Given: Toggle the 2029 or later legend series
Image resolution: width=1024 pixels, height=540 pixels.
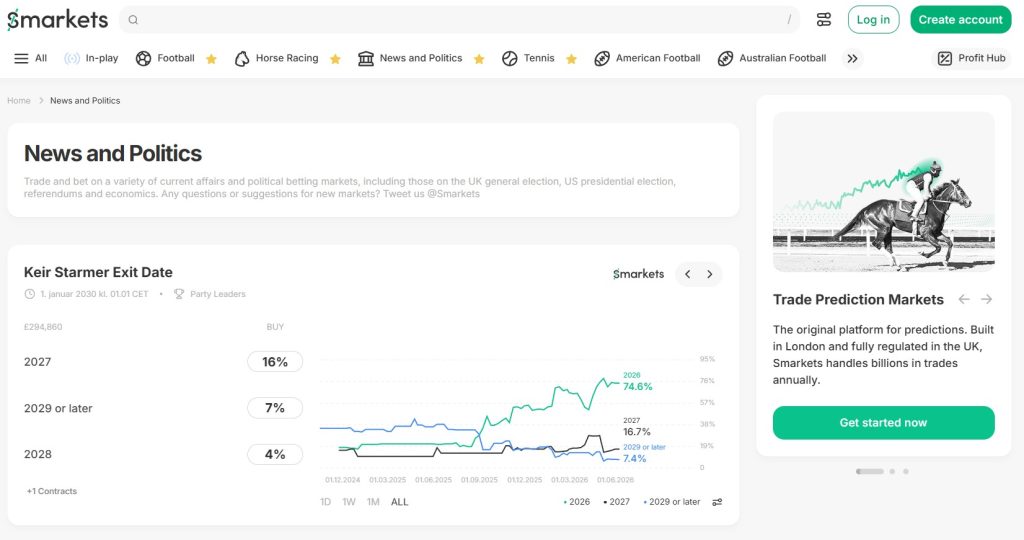Looking at the screenshot, I should [672, 502].
